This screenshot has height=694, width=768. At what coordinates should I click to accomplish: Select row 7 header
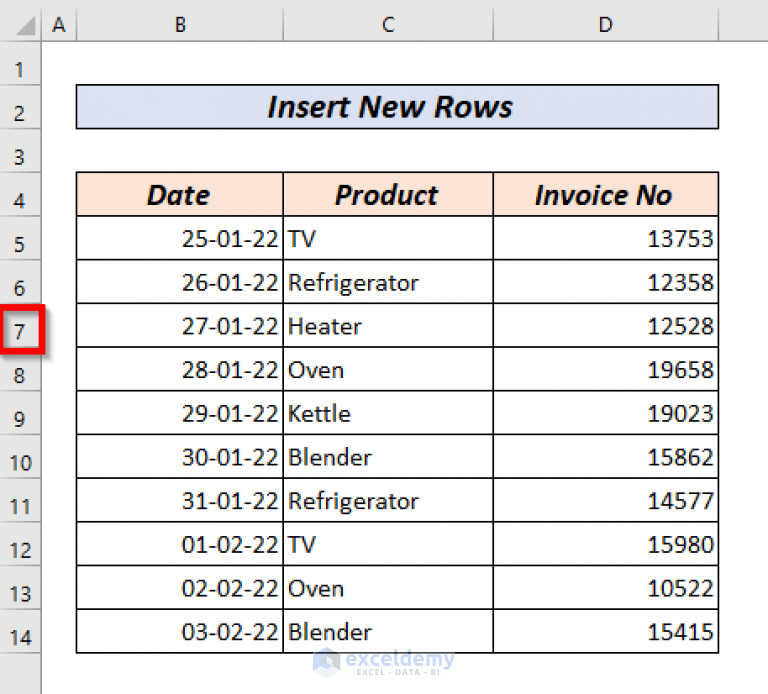point(20,331)
